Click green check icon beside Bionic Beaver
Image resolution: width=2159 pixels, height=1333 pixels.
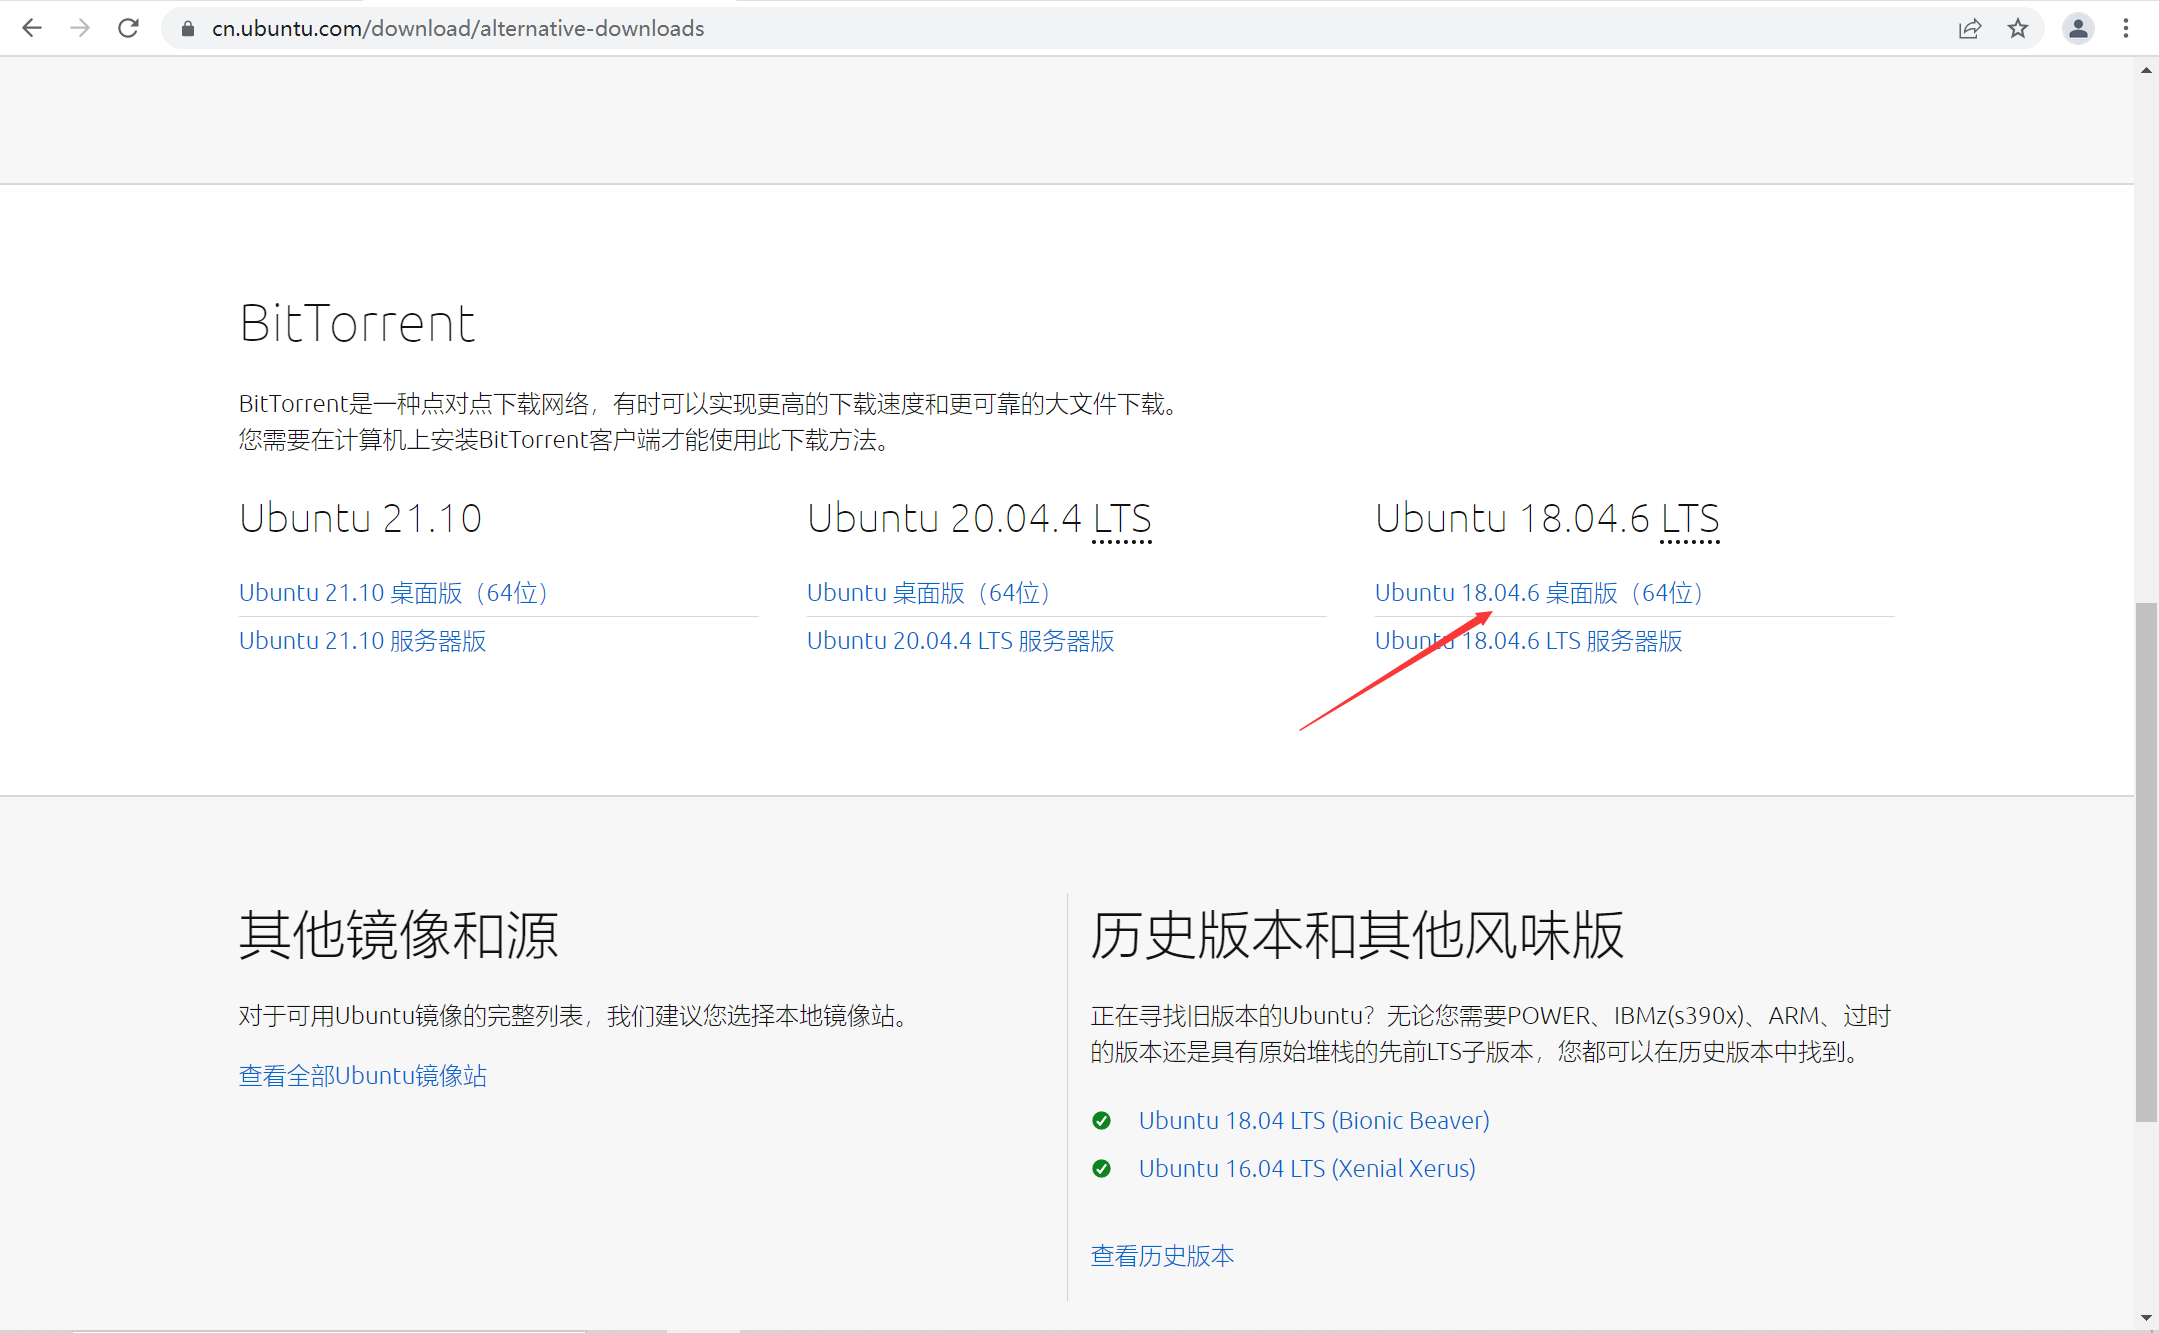(x=1102, y=1121)
